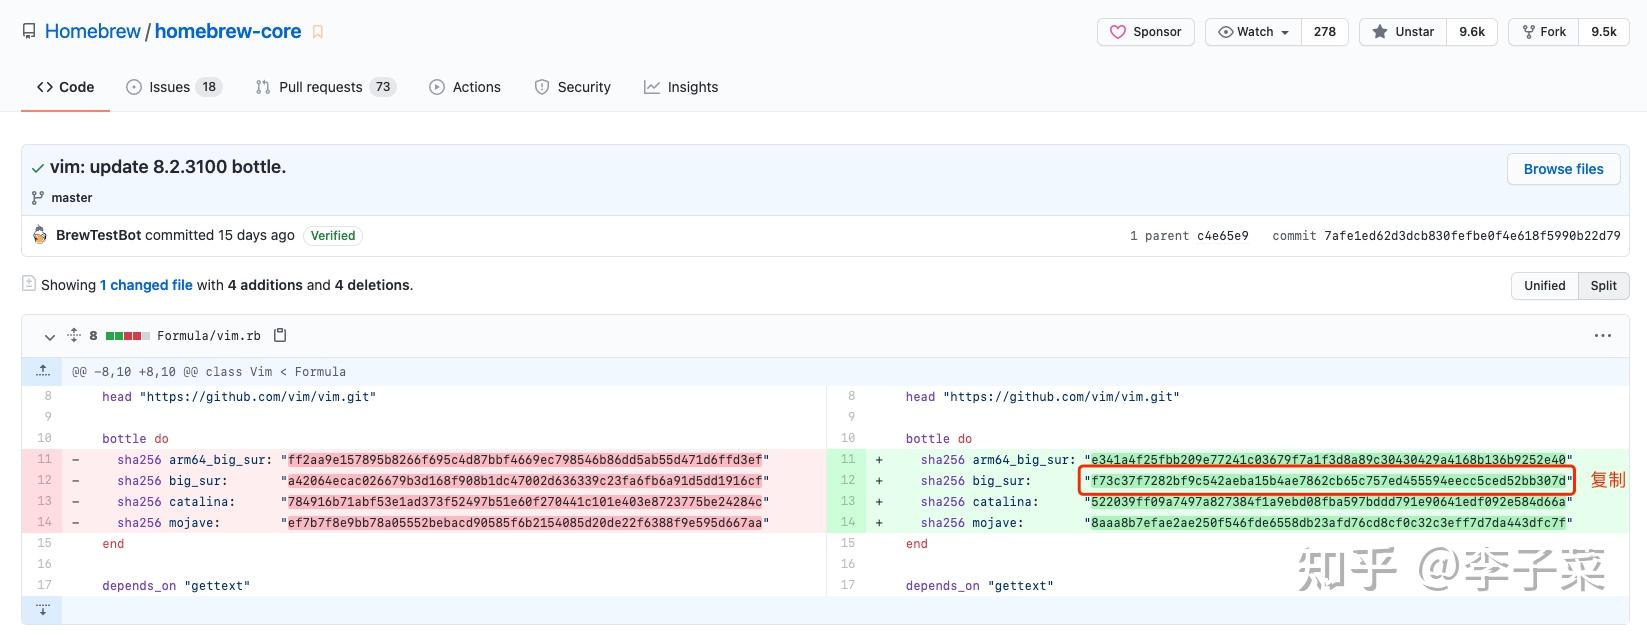Click the Browse files button
Viewport: 1647px width, 636px height.
(x=1563, y=169)
